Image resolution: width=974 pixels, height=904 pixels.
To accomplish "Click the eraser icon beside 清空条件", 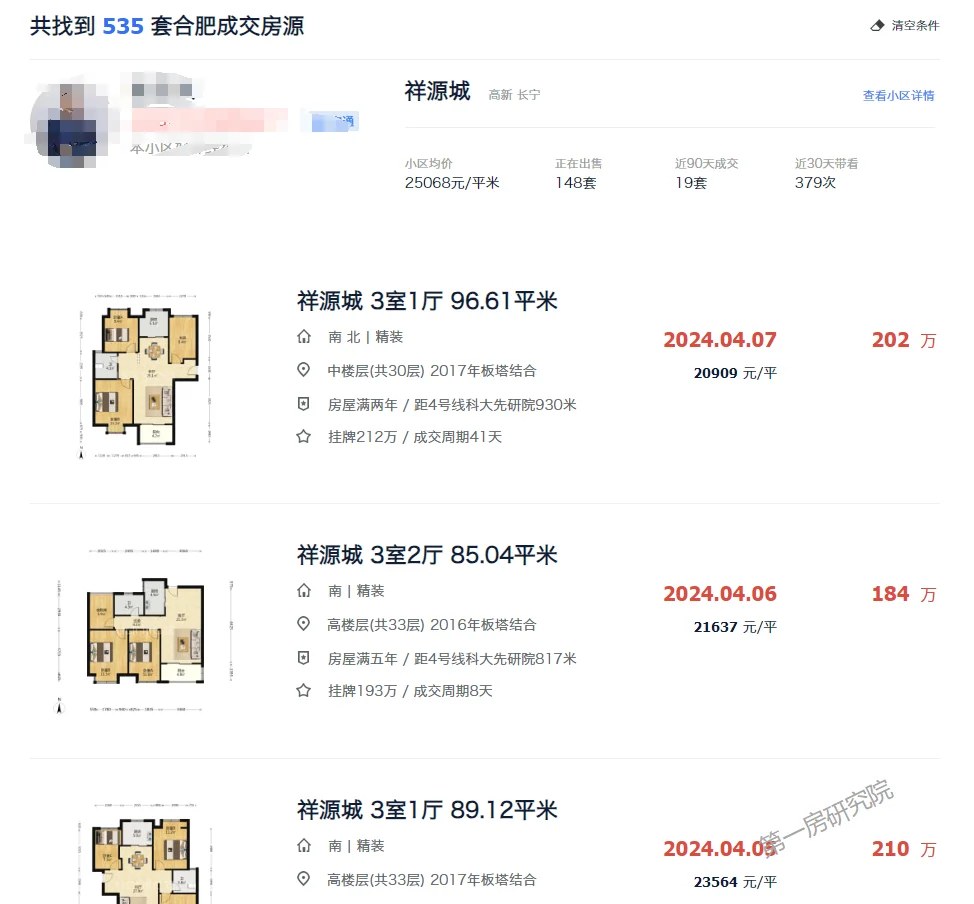I will 877,25.
